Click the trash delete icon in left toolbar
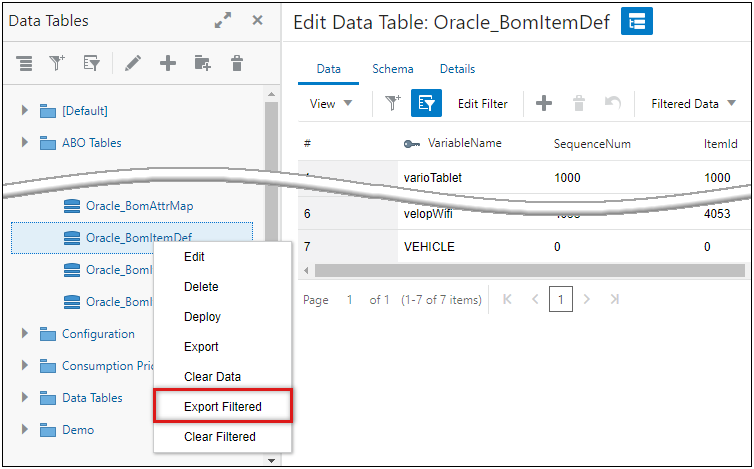The width and height of the screenshot is (754, 469). click(x=237, y=63)
